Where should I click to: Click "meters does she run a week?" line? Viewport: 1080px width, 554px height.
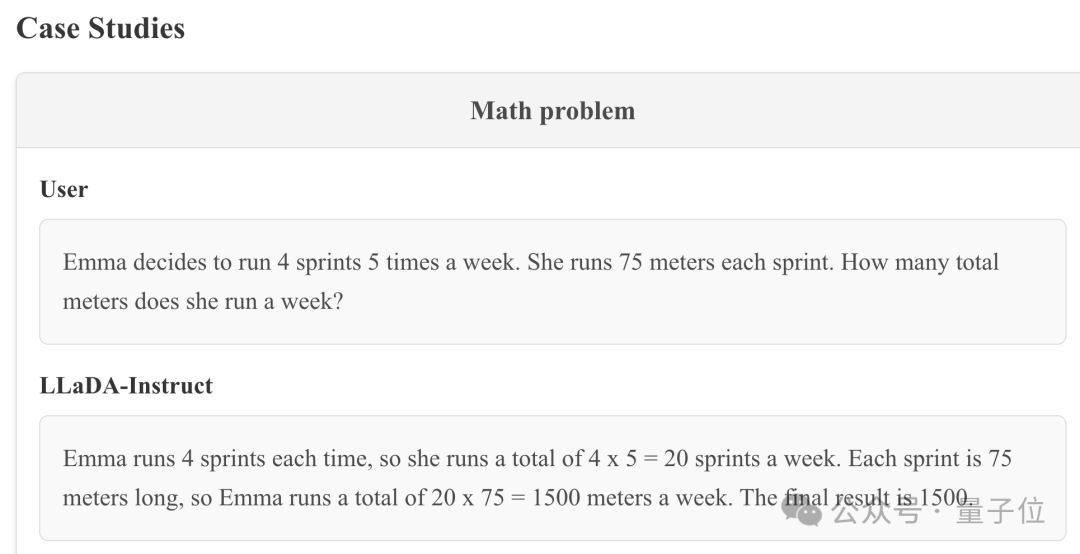[202, 301]
